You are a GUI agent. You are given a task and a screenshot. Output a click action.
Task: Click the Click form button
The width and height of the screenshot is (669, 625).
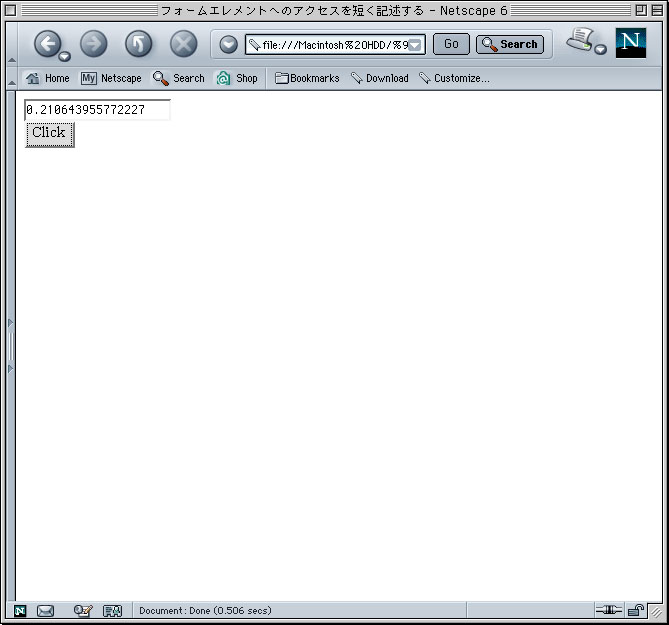(x=50, y=134)
